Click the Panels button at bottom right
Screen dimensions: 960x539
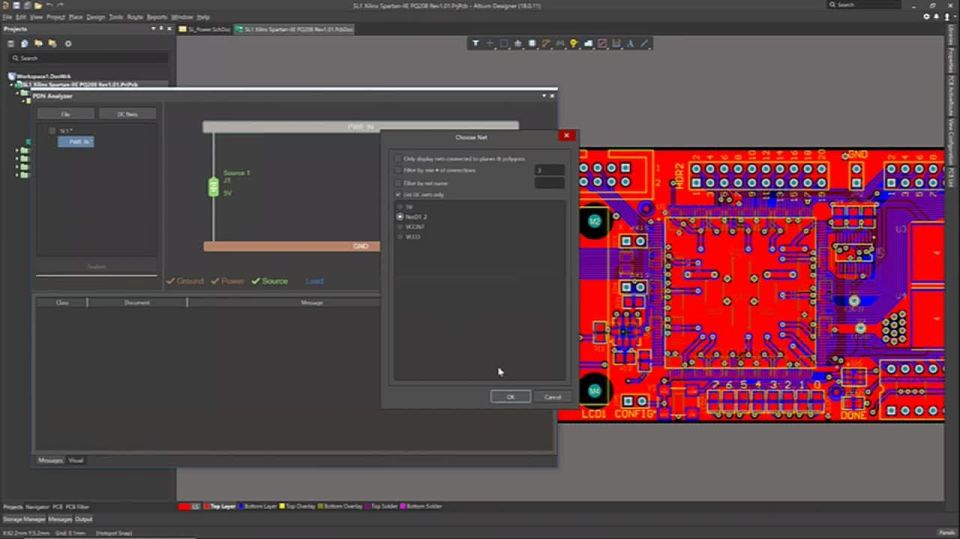pyautogui.click(x=946, y=533)
